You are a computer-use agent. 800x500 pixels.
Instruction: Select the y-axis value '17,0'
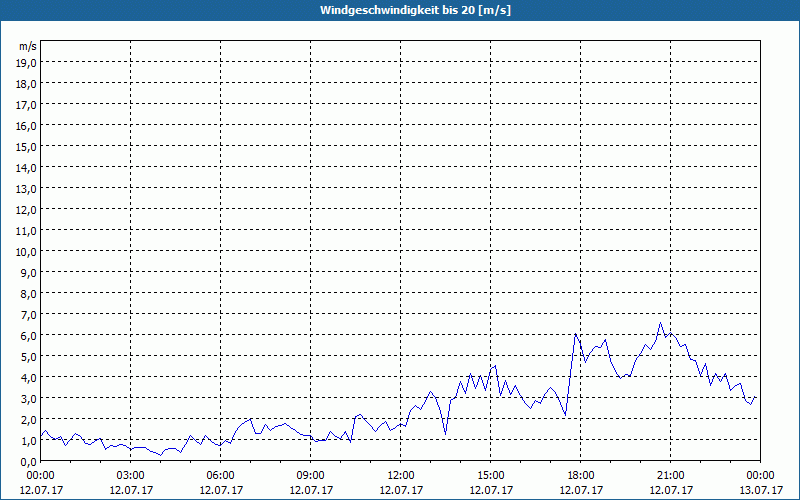tap(28, 105)
